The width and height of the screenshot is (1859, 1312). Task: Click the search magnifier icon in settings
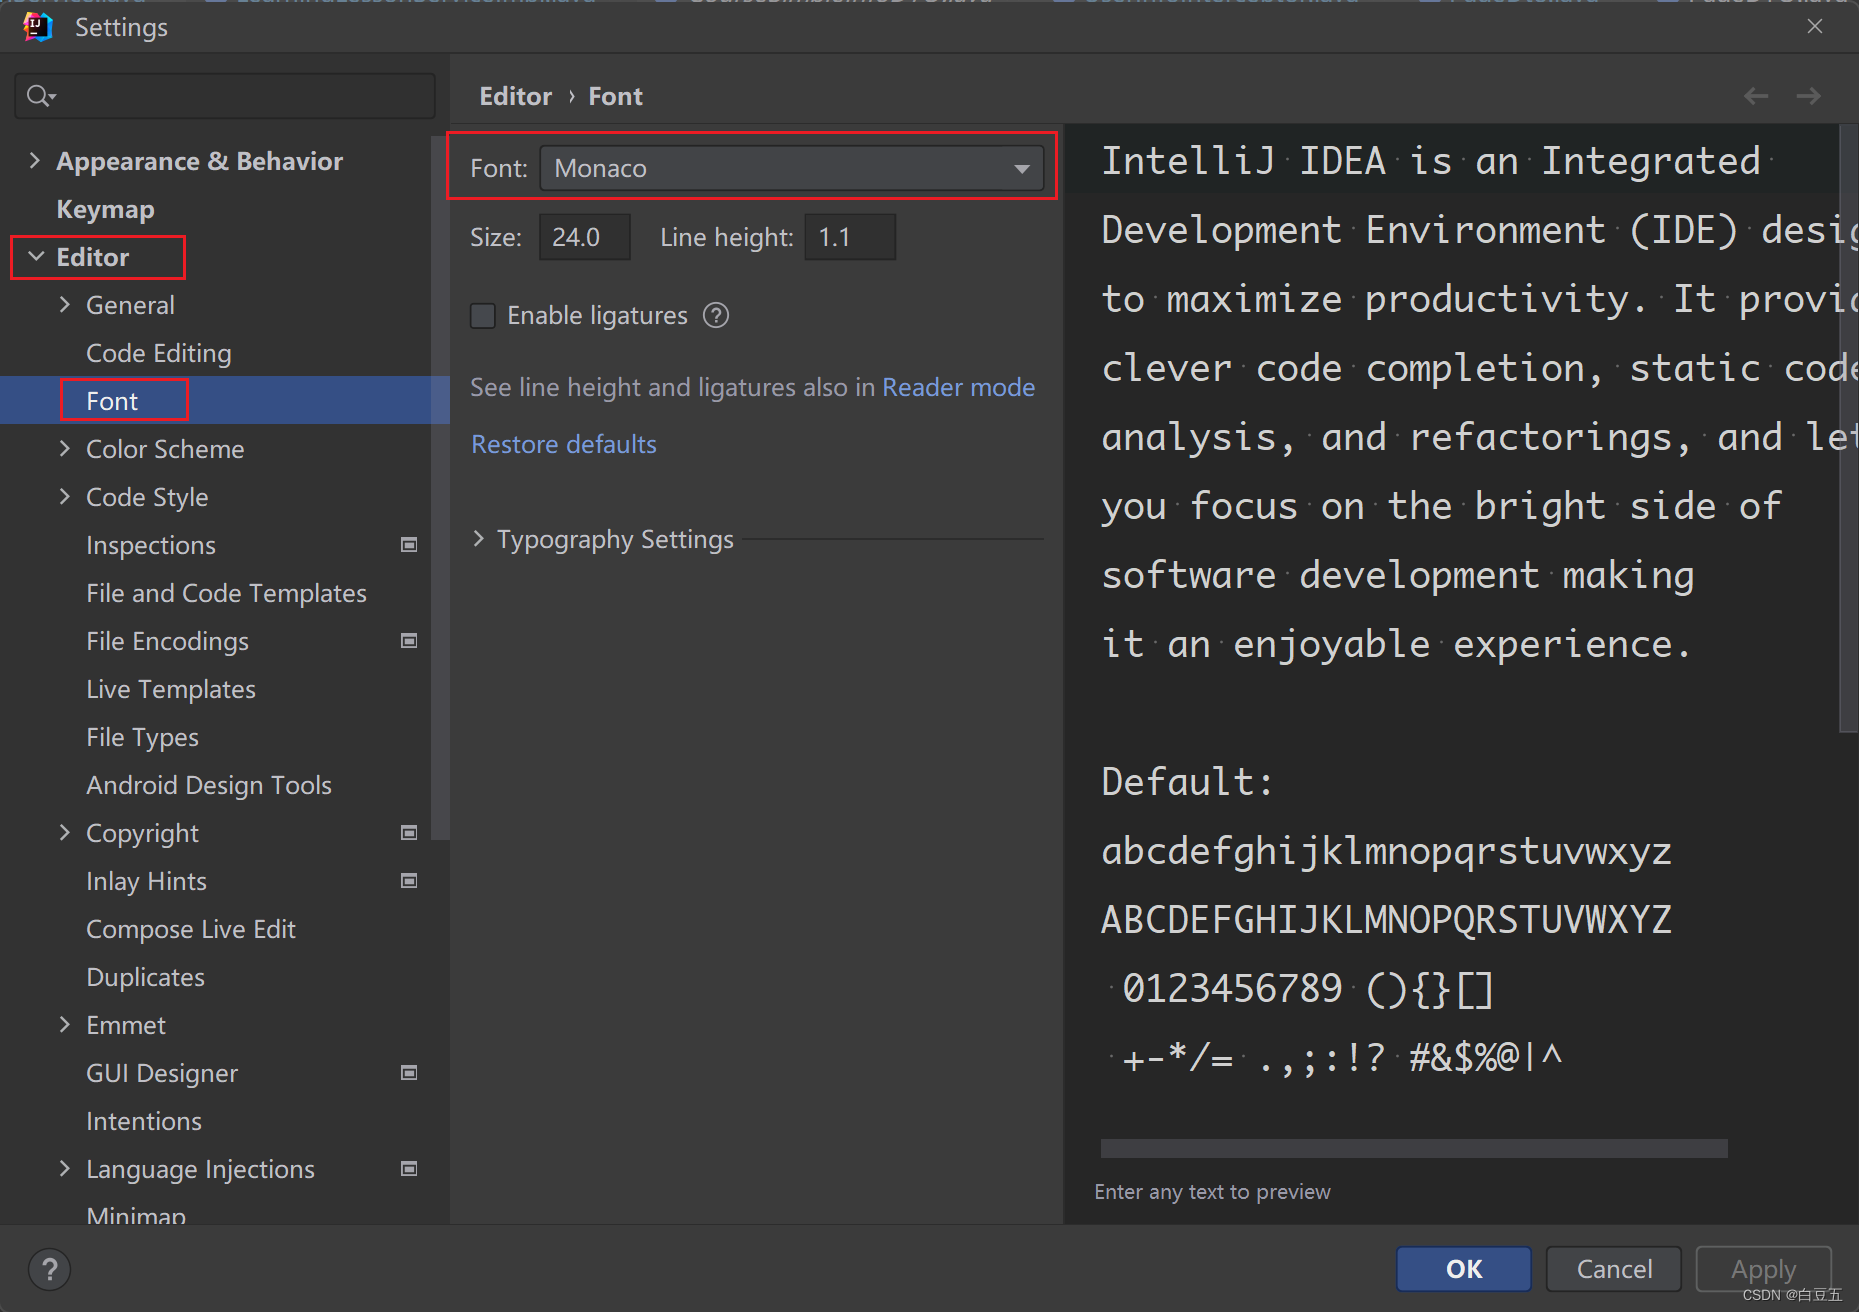[x=40, y=96]
